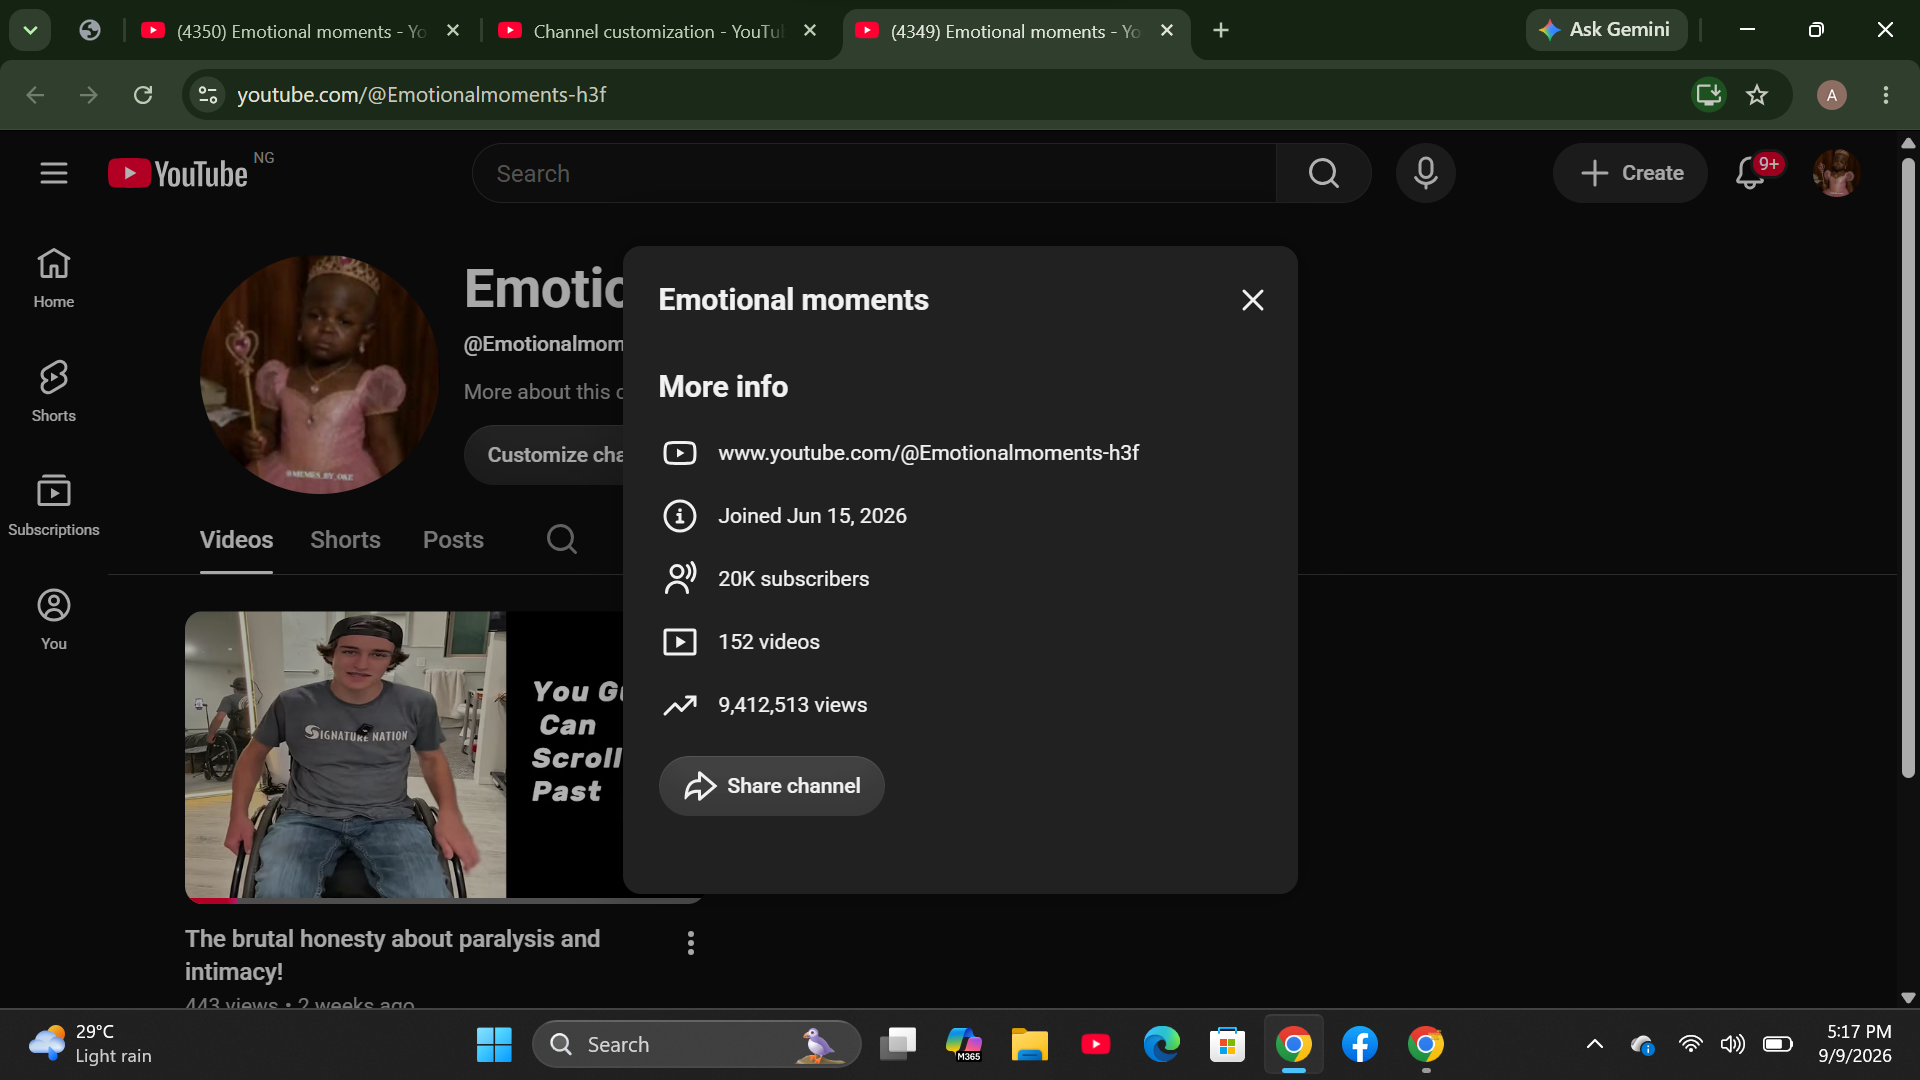Image resolution: width=1920 pixels, height=1080 pixels.
Task: Click the YouTube search input field
Action: coord(874,173)
